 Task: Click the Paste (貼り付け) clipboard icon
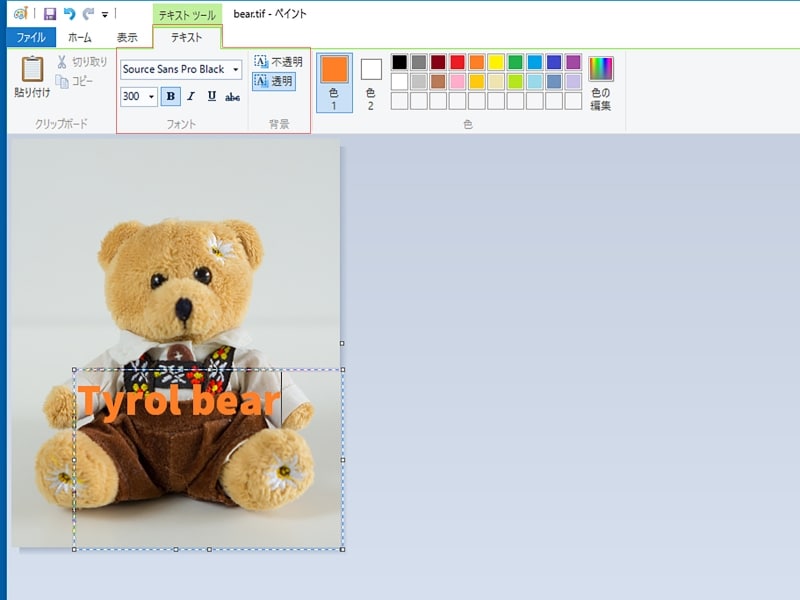pyautogui.click(x=32, y=70)
